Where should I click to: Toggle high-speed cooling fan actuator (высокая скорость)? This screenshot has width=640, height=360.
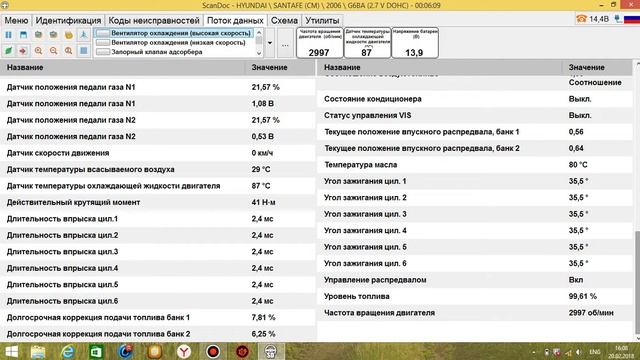pyautogui.click(x=174, y=33)
